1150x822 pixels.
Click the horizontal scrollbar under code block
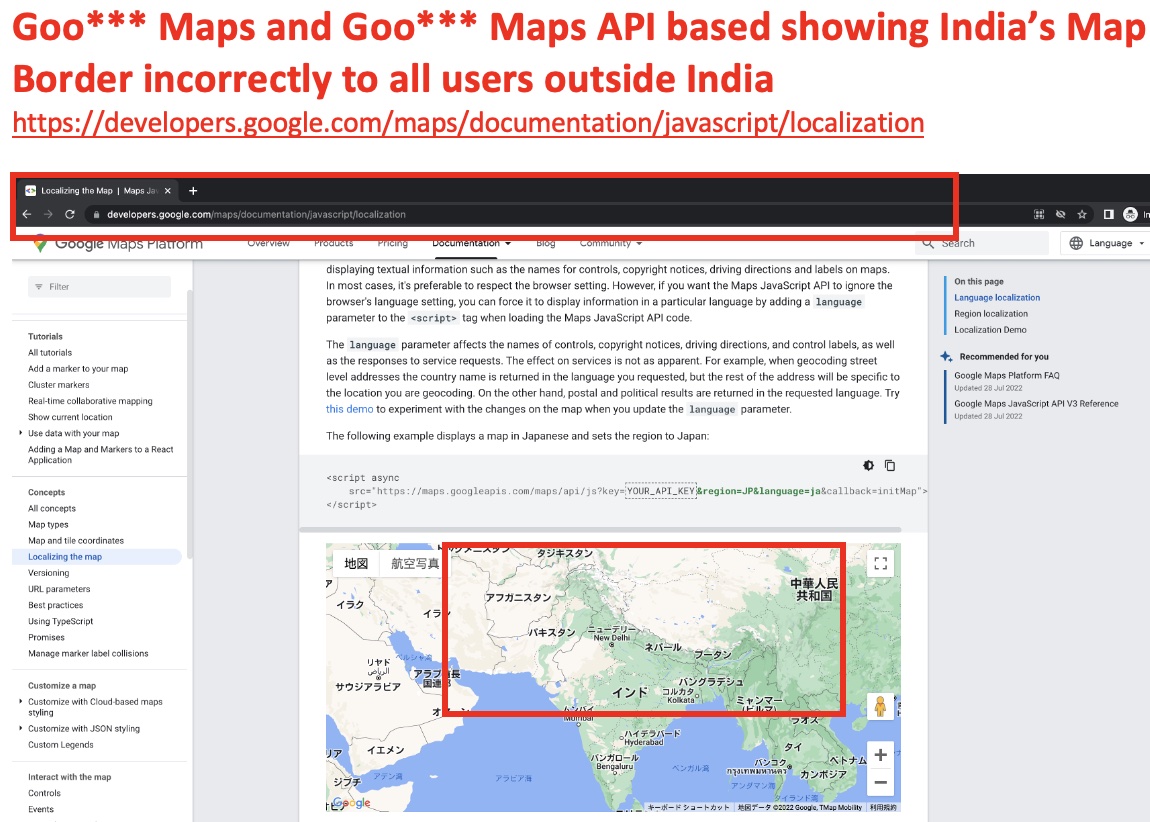click(601, 529)
